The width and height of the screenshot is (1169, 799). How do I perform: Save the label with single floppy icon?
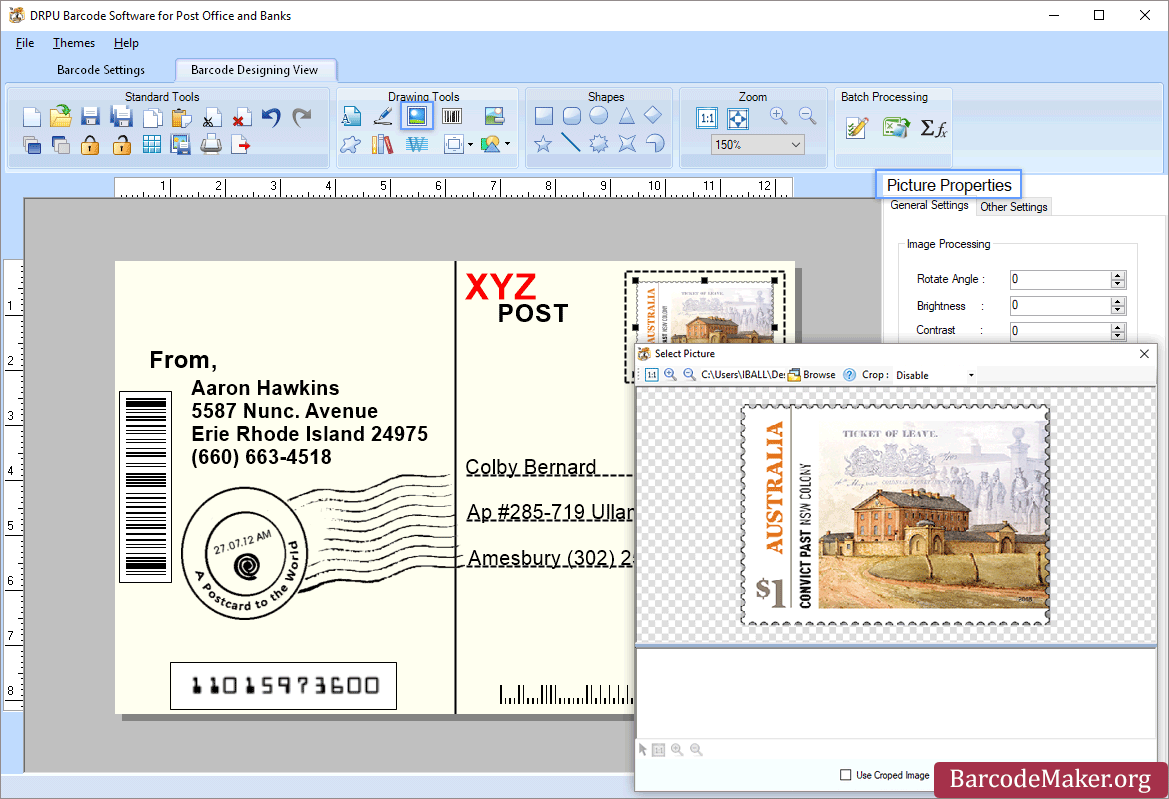(x=90, y=117)
